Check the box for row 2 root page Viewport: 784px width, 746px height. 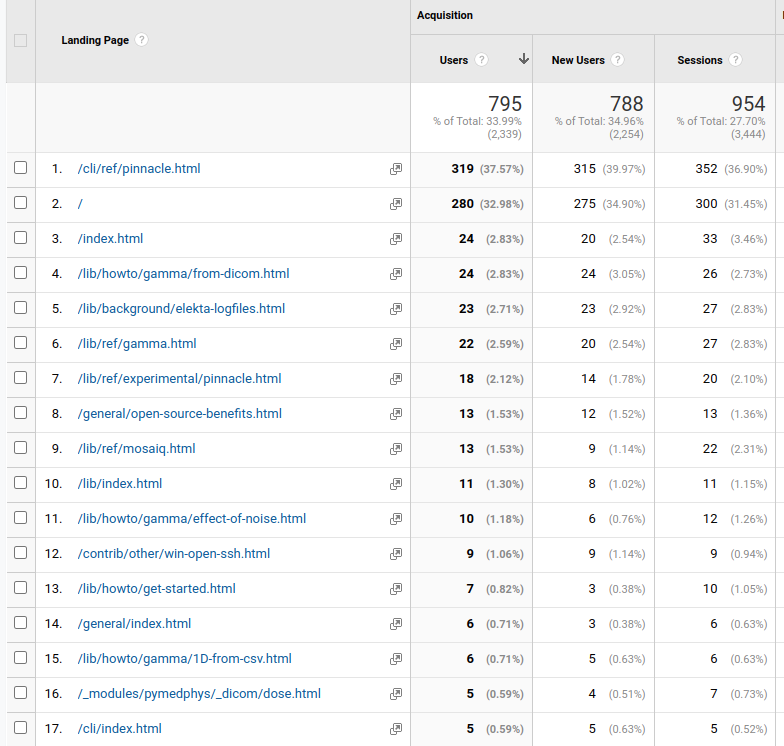tap(20, 202)
